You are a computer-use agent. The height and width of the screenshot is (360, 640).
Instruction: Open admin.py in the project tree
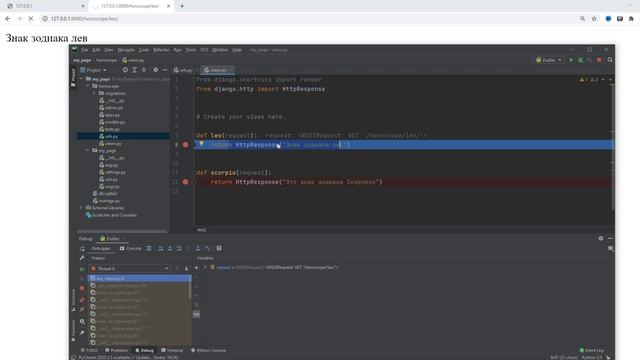[111, 108]
